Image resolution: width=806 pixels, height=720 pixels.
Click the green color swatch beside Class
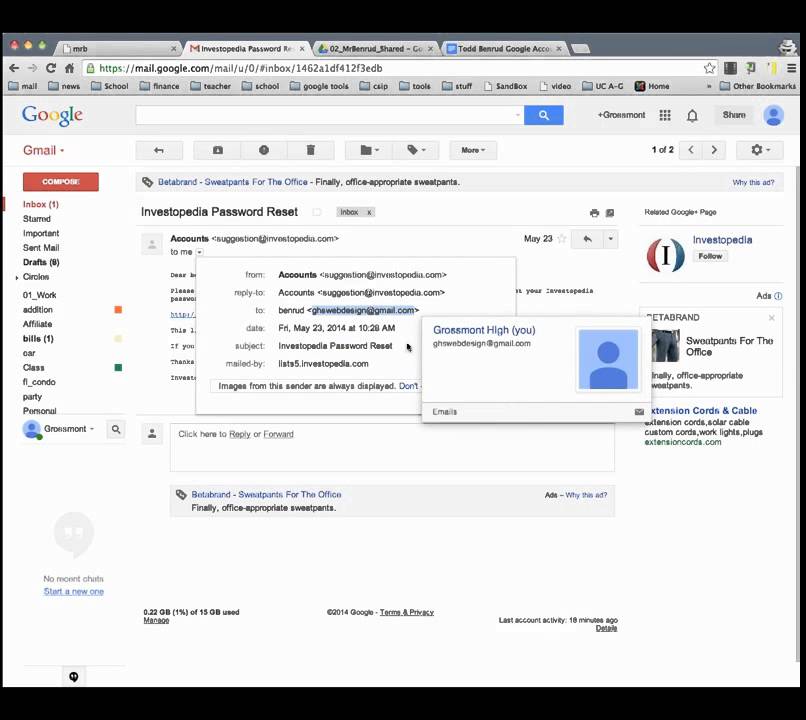tap(118, 367)
